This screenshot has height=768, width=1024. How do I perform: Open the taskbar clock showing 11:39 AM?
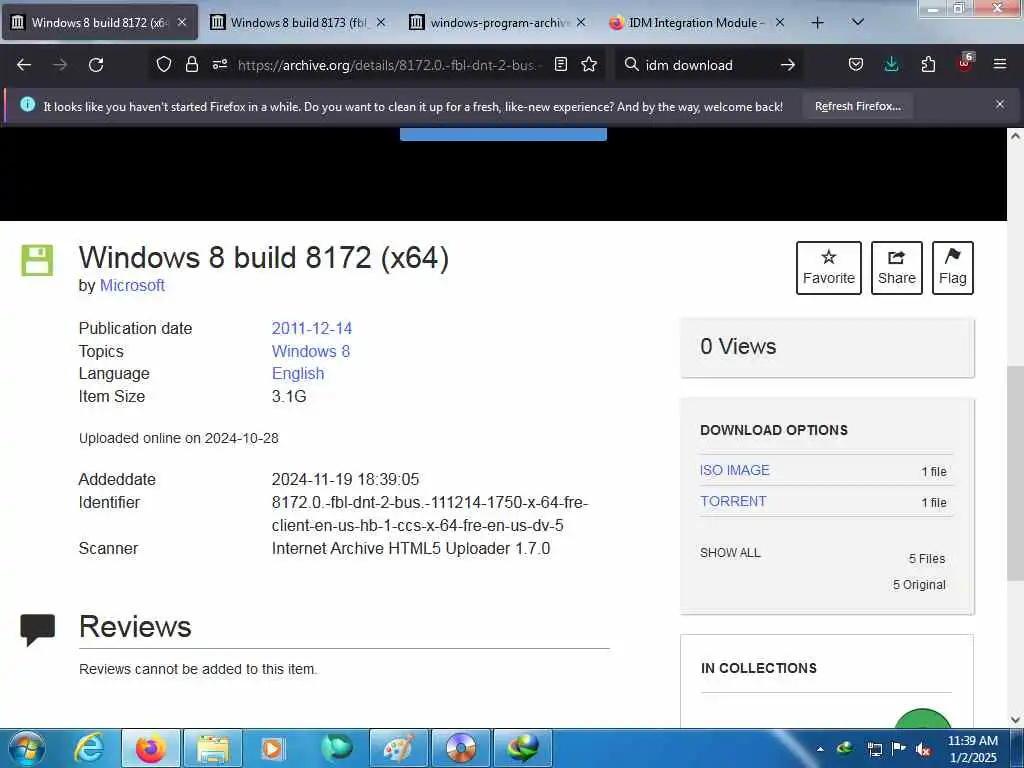(973, 749)
